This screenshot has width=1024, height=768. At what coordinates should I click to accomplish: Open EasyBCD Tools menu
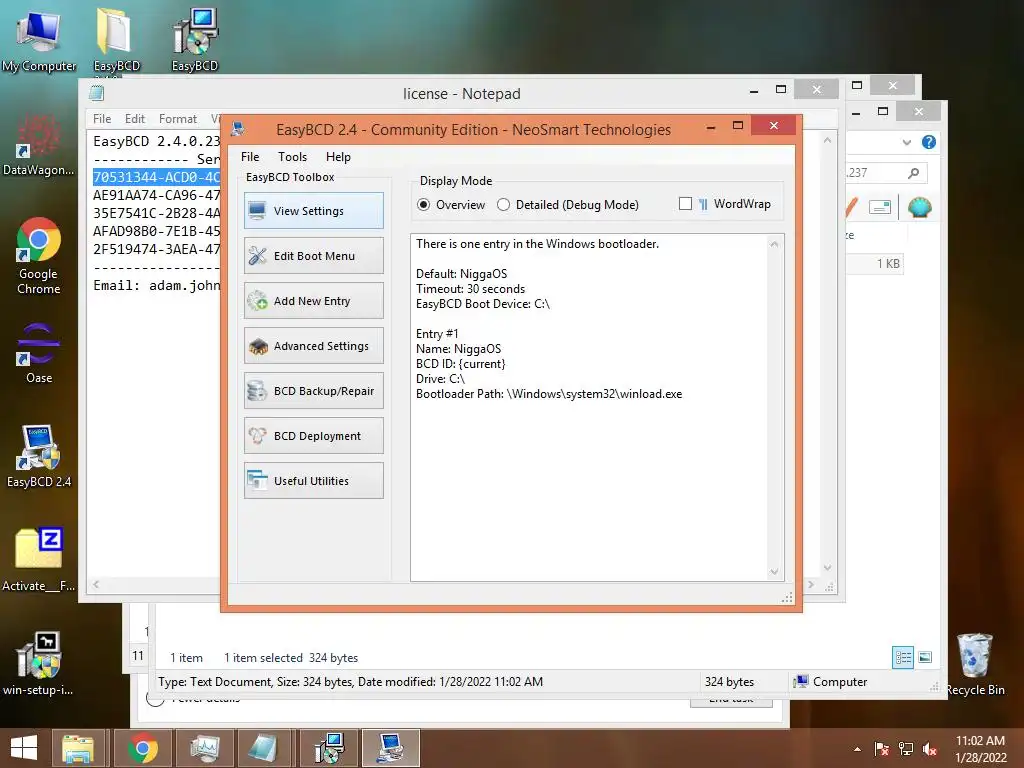click(x=292, y=157)
